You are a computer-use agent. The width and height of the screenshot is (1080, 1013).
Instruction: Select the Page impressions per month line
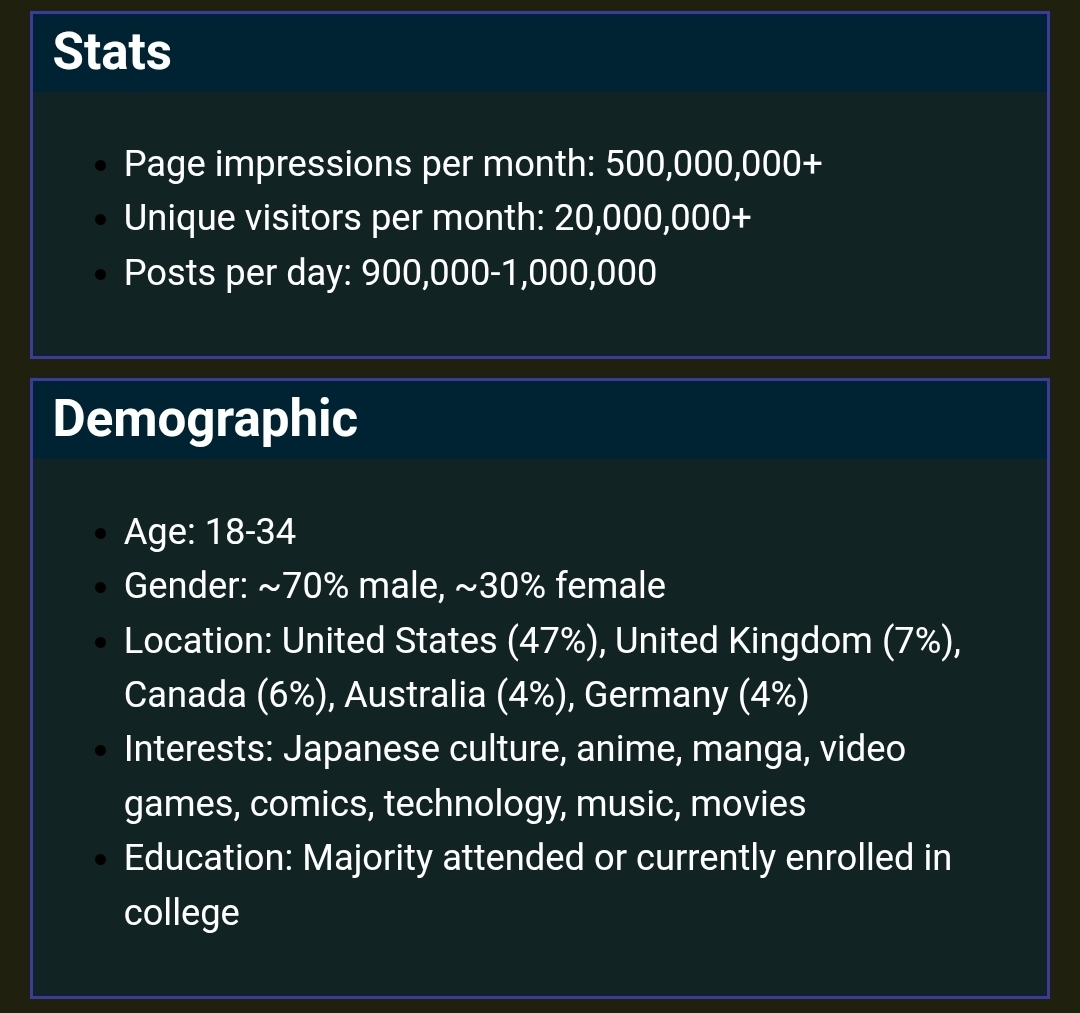473,164
